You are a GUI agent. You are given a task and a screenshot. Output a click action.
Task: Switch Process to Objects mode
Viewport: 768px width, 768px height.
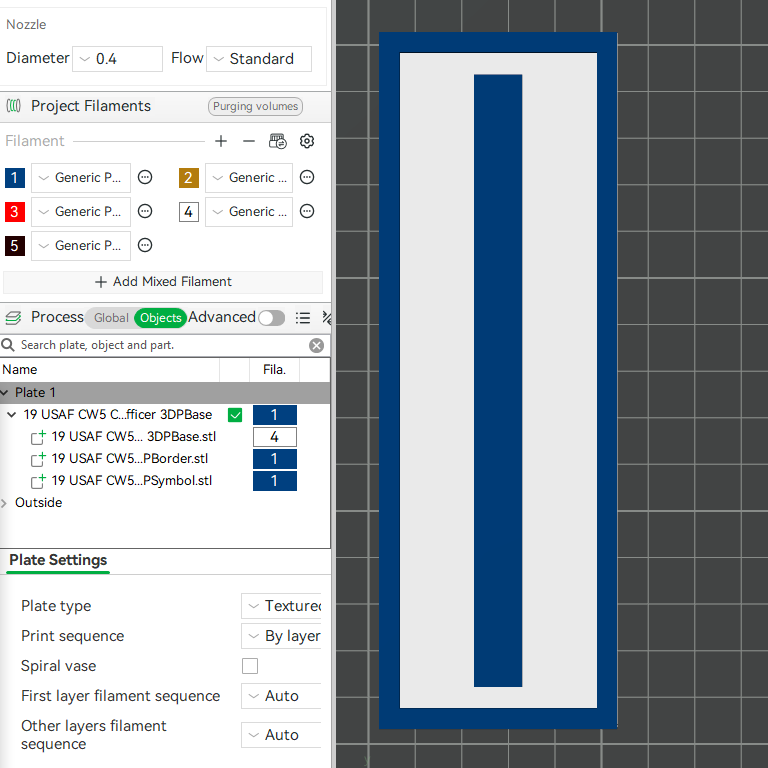[161, 318]
